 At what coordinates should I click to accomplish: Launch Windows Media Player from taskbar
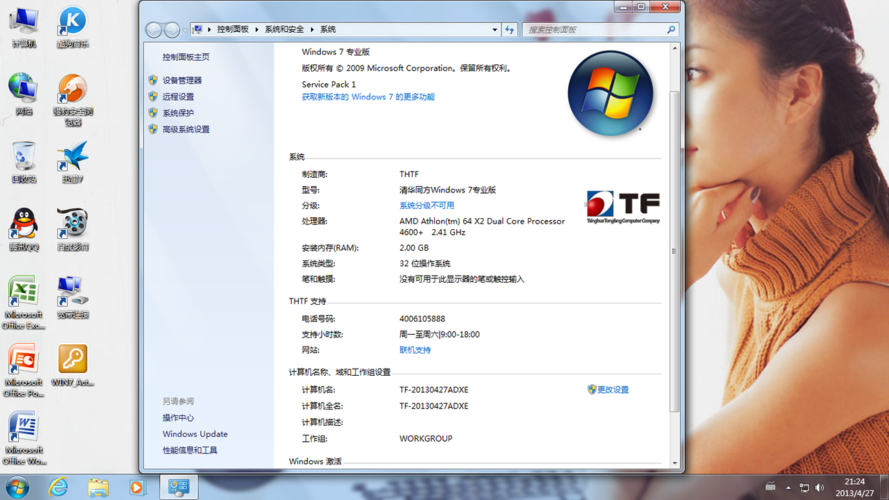click(x=137, y=488)
